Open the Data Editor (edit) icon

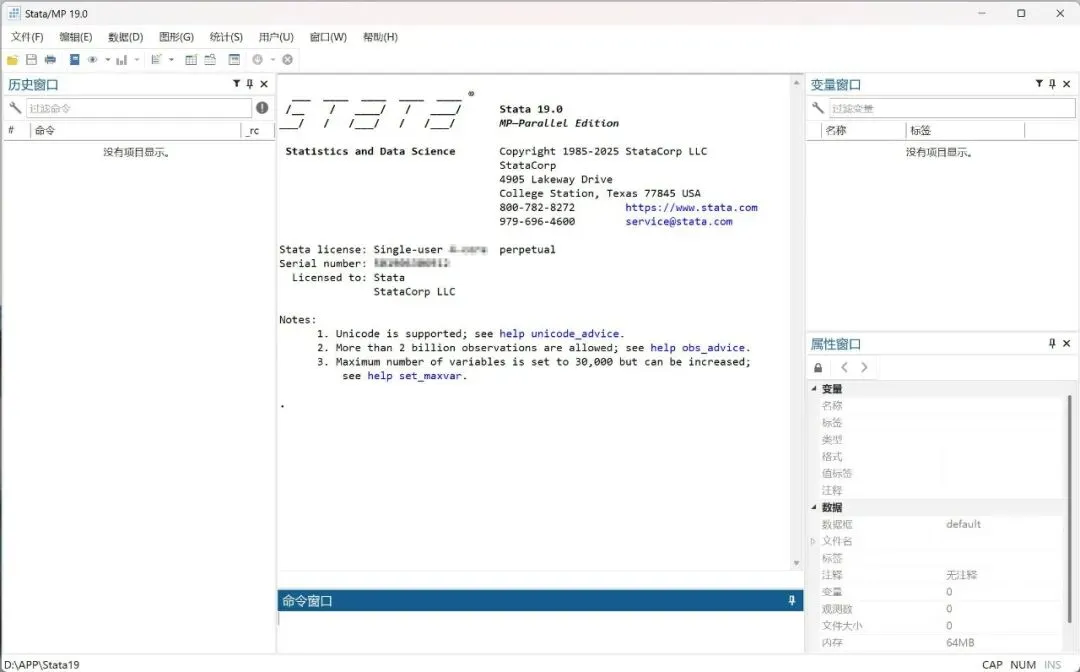click(191, 60)
